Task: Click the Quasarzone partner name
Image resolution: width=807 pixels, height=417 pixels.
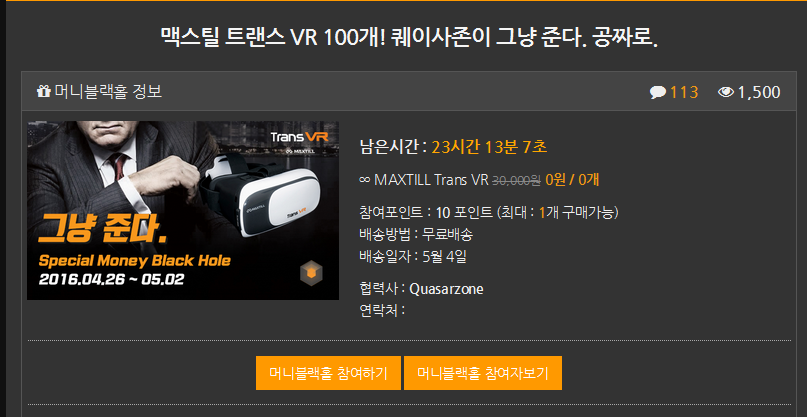Action: click(x=446, y=289)
